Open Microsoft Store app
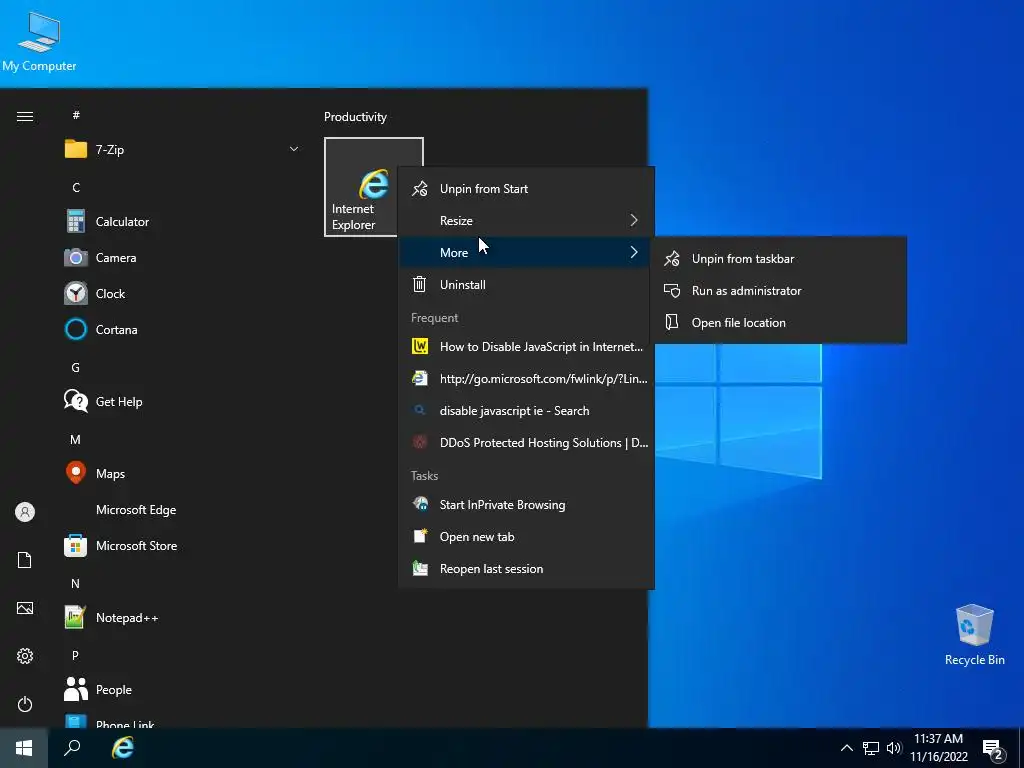This screenshot has width=1024, height=768. (x=182, y=545)
